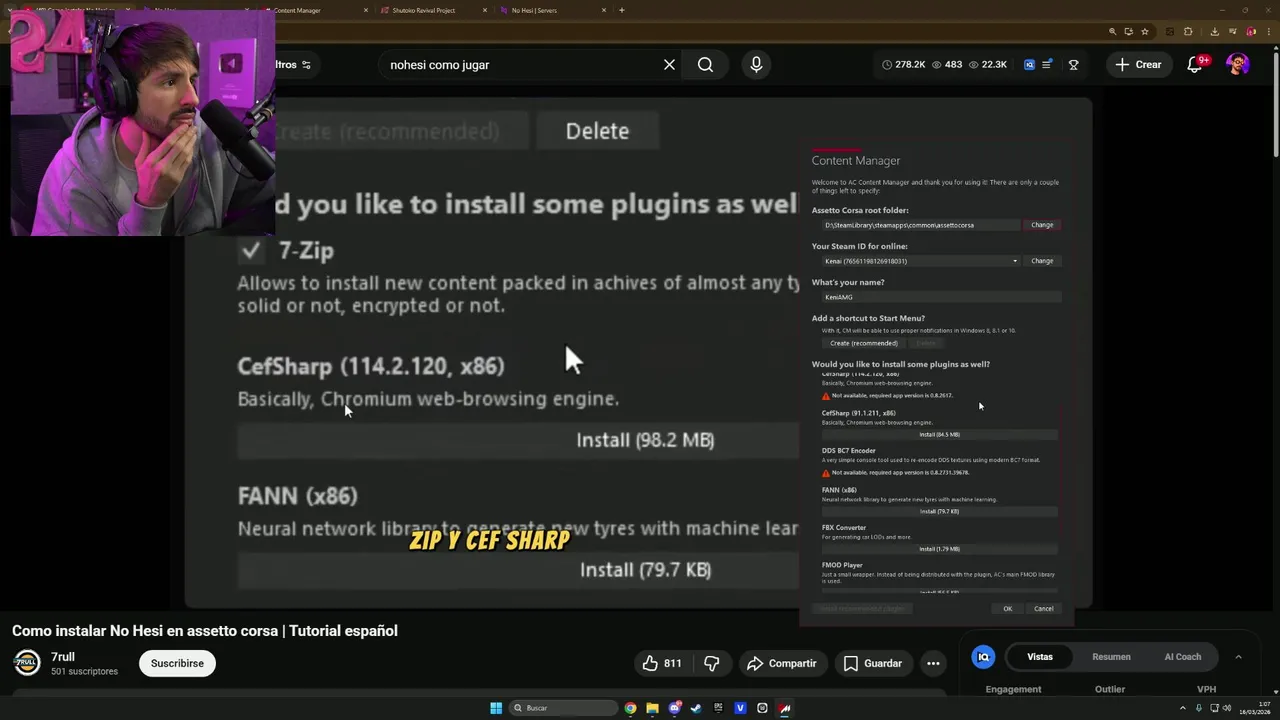Select the Resumen tab in vidIQ
1280x720 pixels.
click(1111, 657)
